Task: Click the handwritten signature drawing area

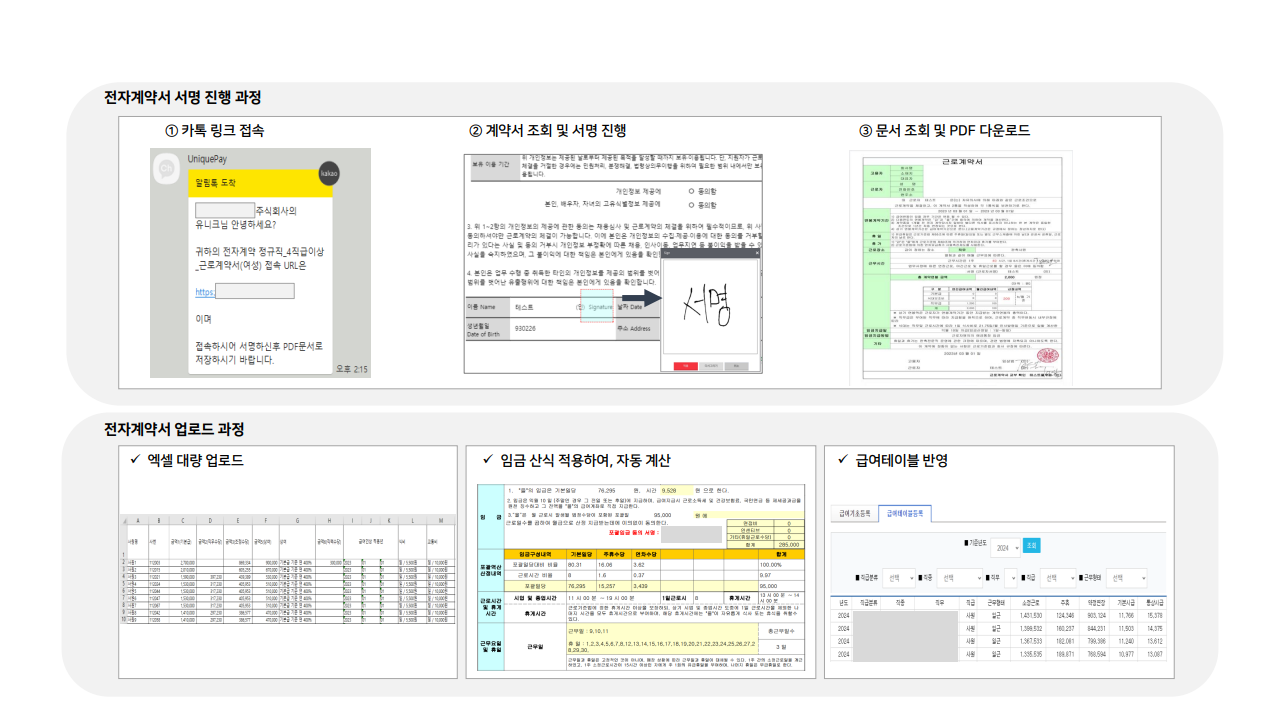Action: [709, 307]
